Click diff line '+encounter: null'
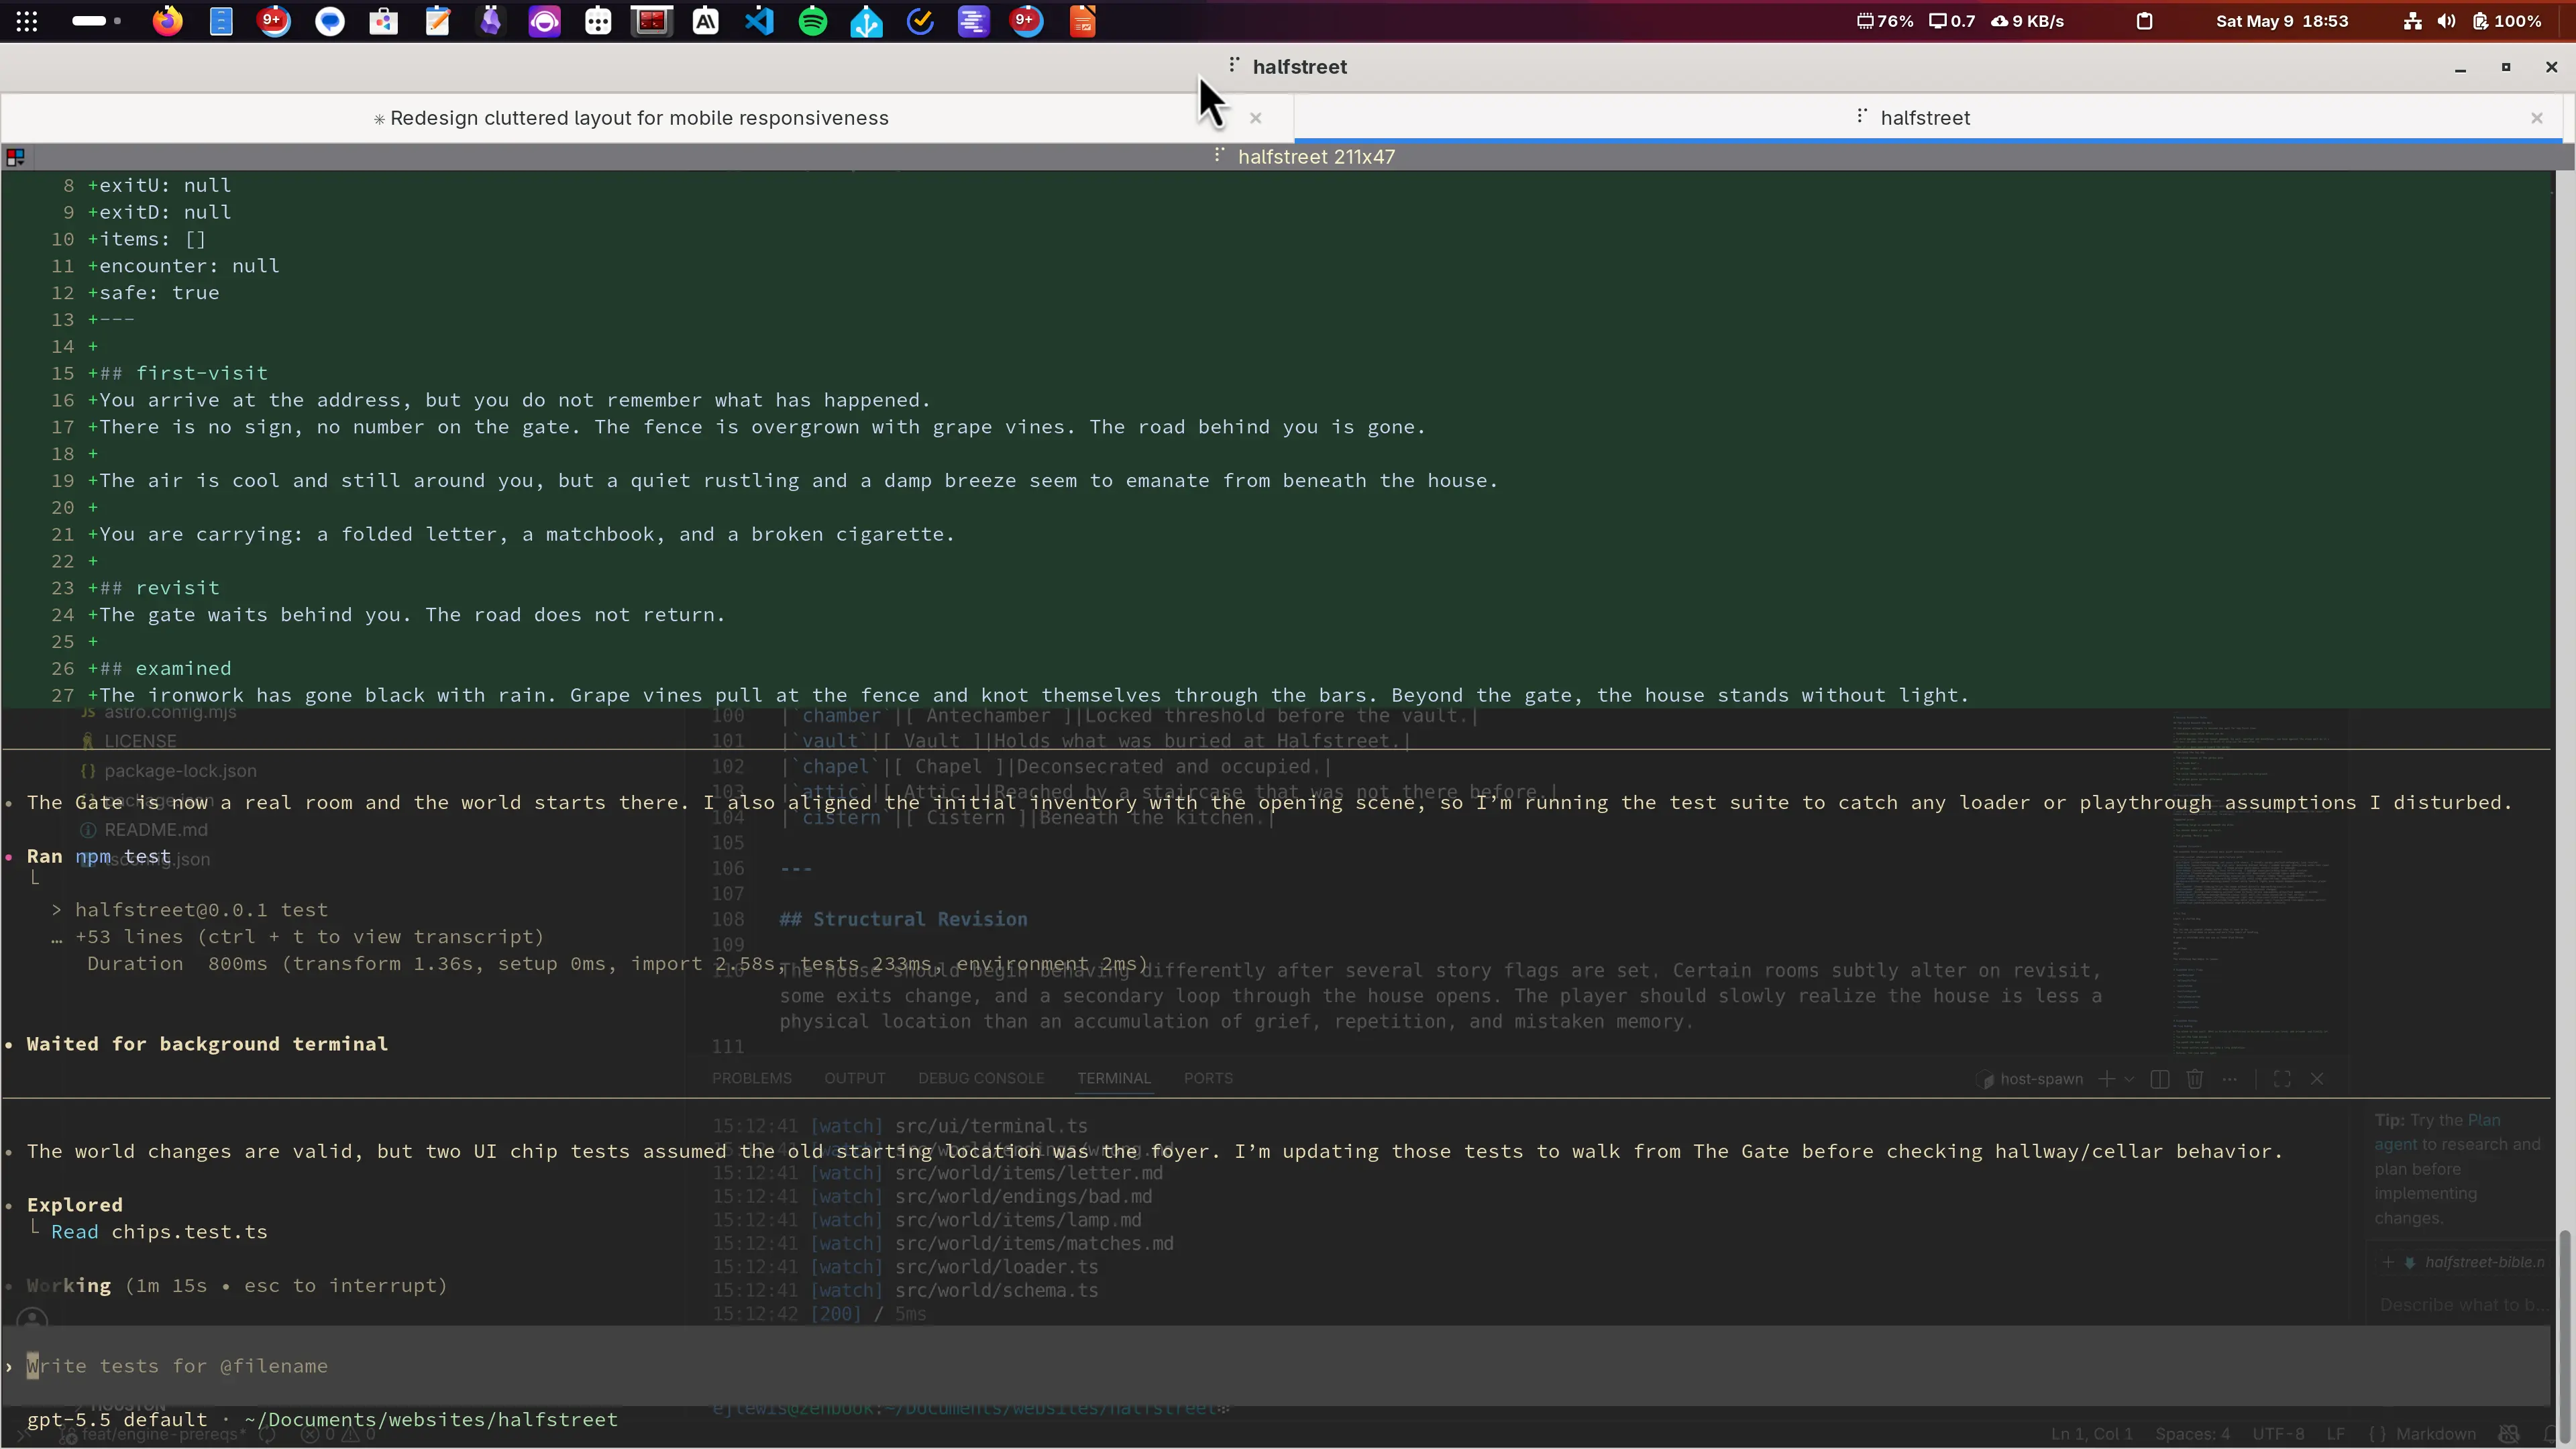2576x1449 pixels. [184, 266]
